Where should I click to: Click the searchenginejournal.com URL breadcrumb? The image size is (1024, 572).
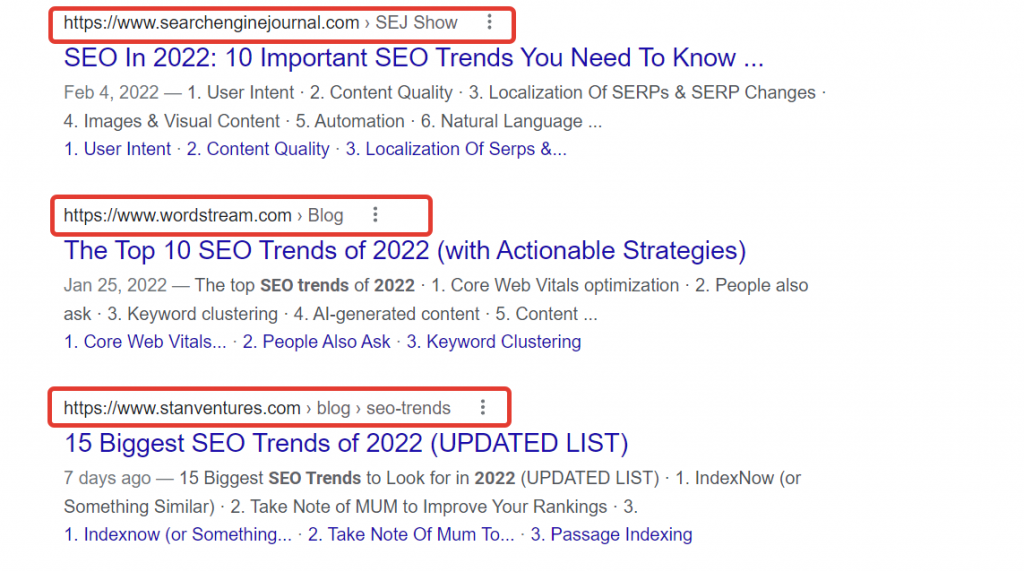(260, 22)
